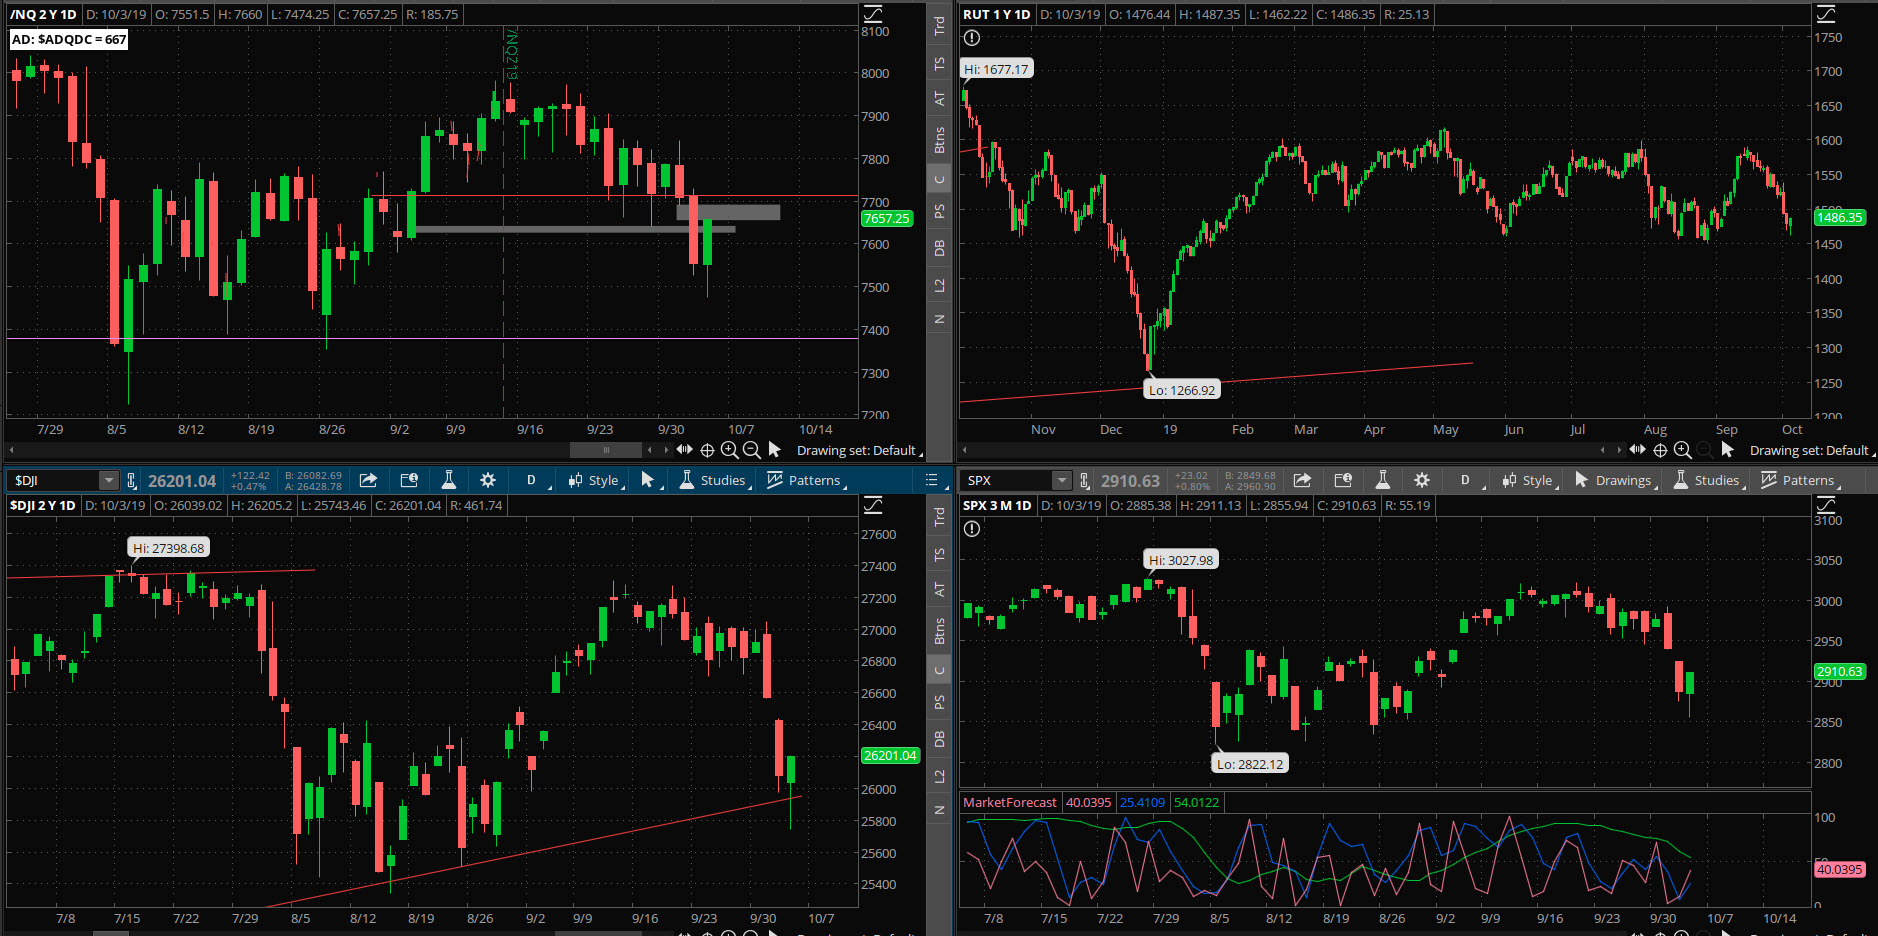Click the SPX symbol input field
1878x936 pixels.
[x=1008, y=481]
